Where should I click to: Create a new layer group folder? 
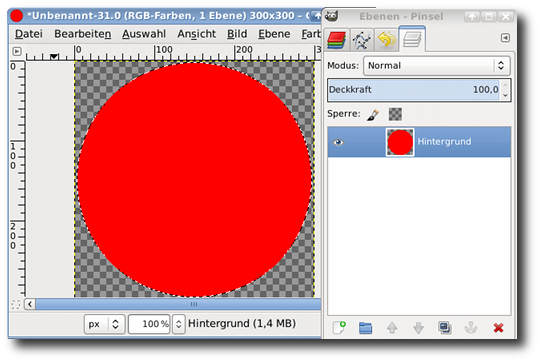[365, 328]
